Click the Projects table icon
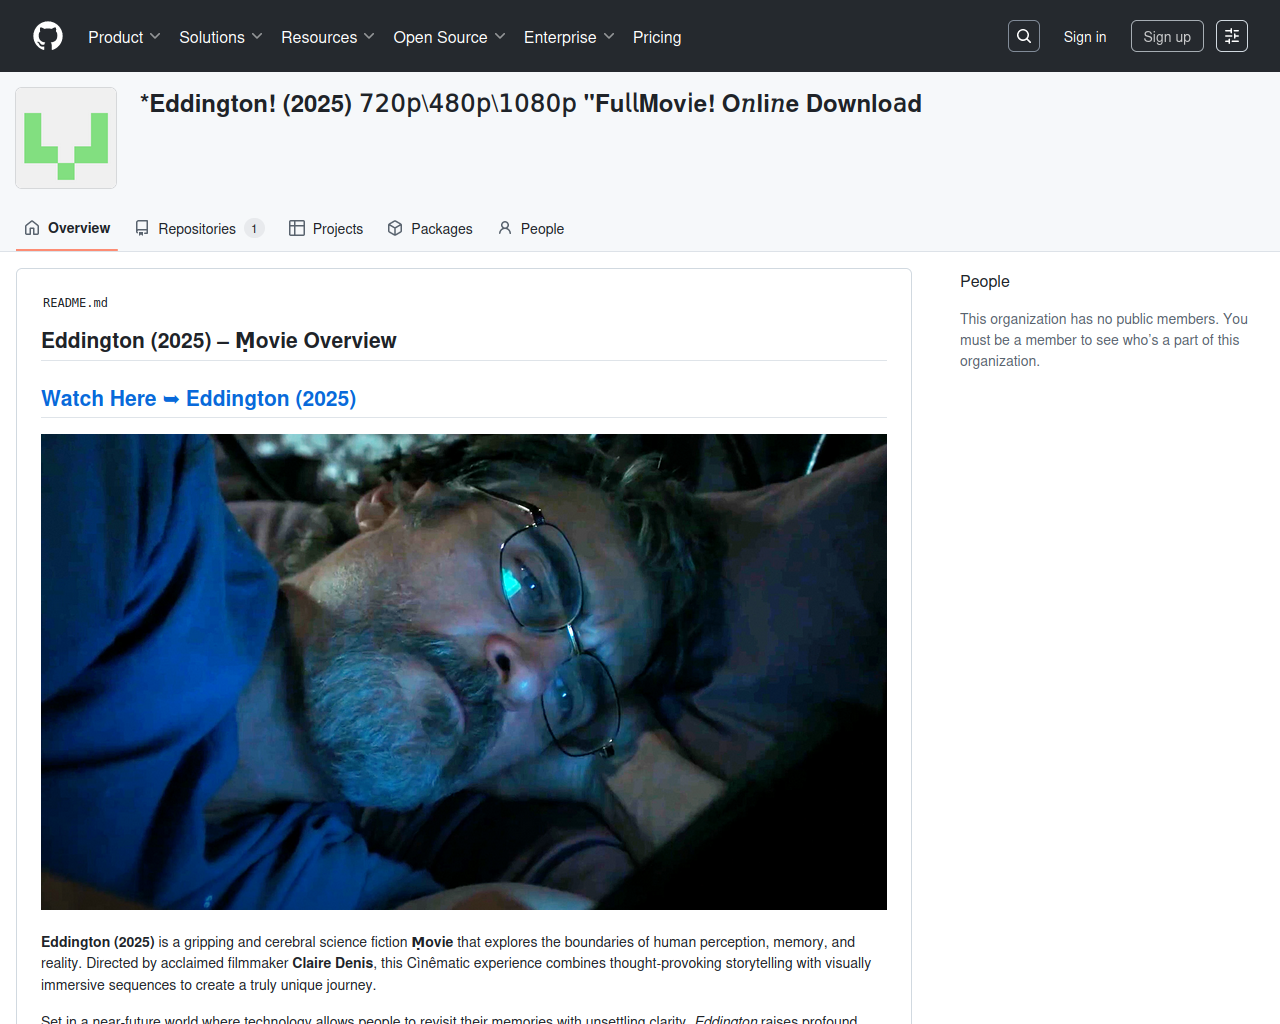 [297, 228]
